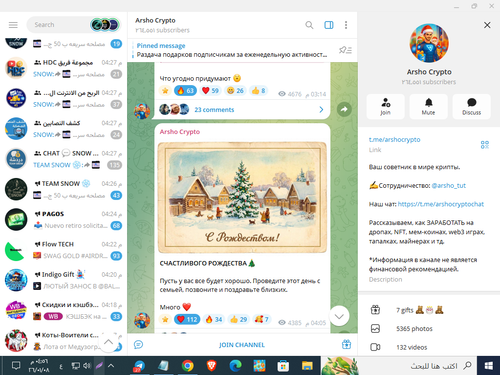This screenshot has width=500, height=375.
Task: Open the Коты-Воители chat
Action: [x=63, y=341]
